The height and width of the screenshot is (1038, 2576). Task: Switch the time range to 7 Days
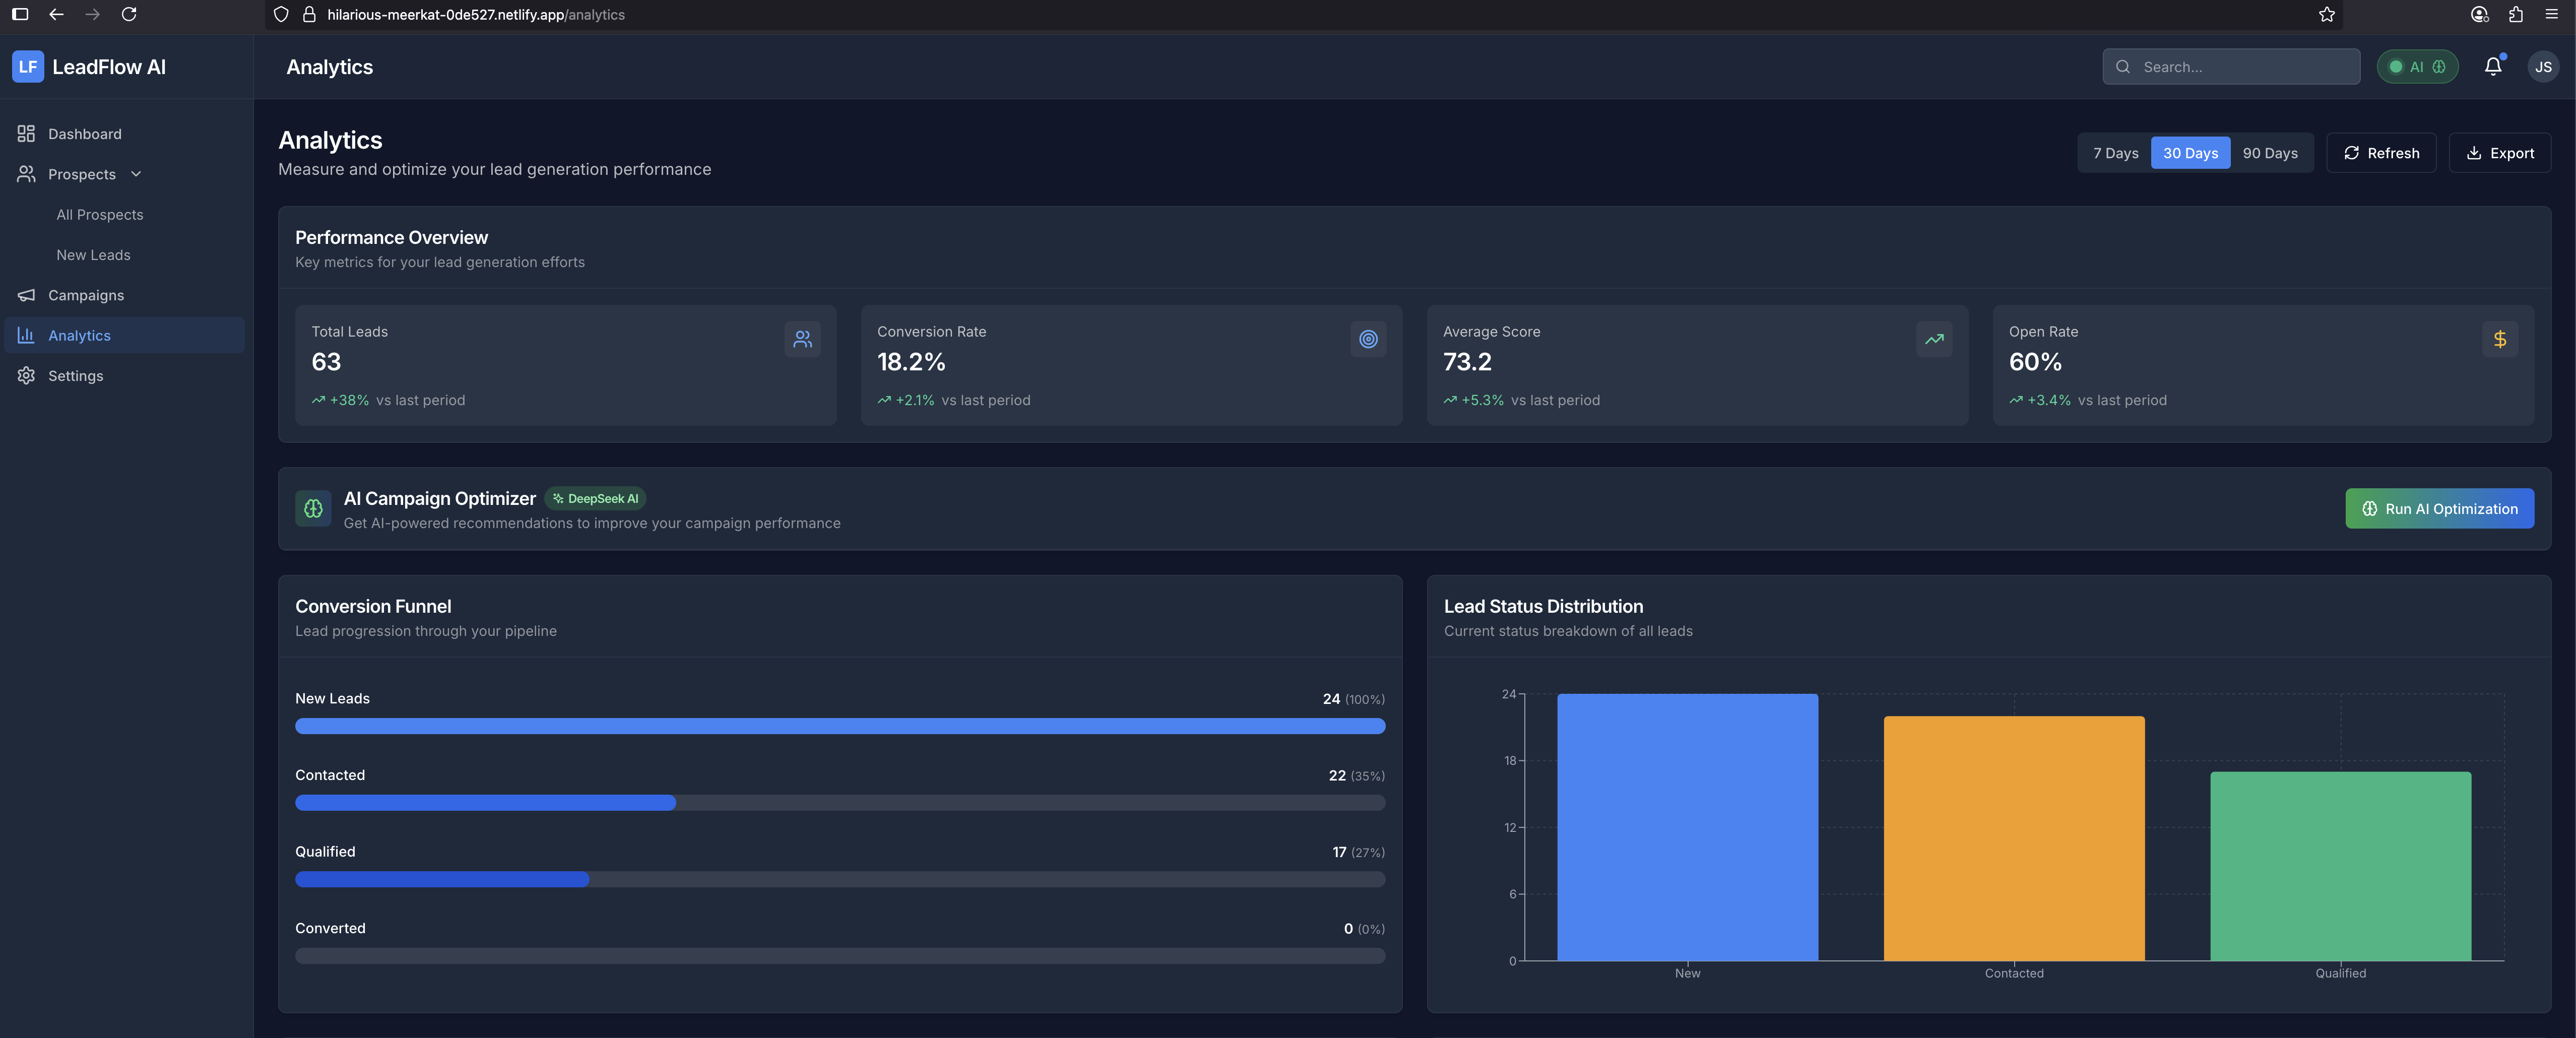pos(2115,153)
